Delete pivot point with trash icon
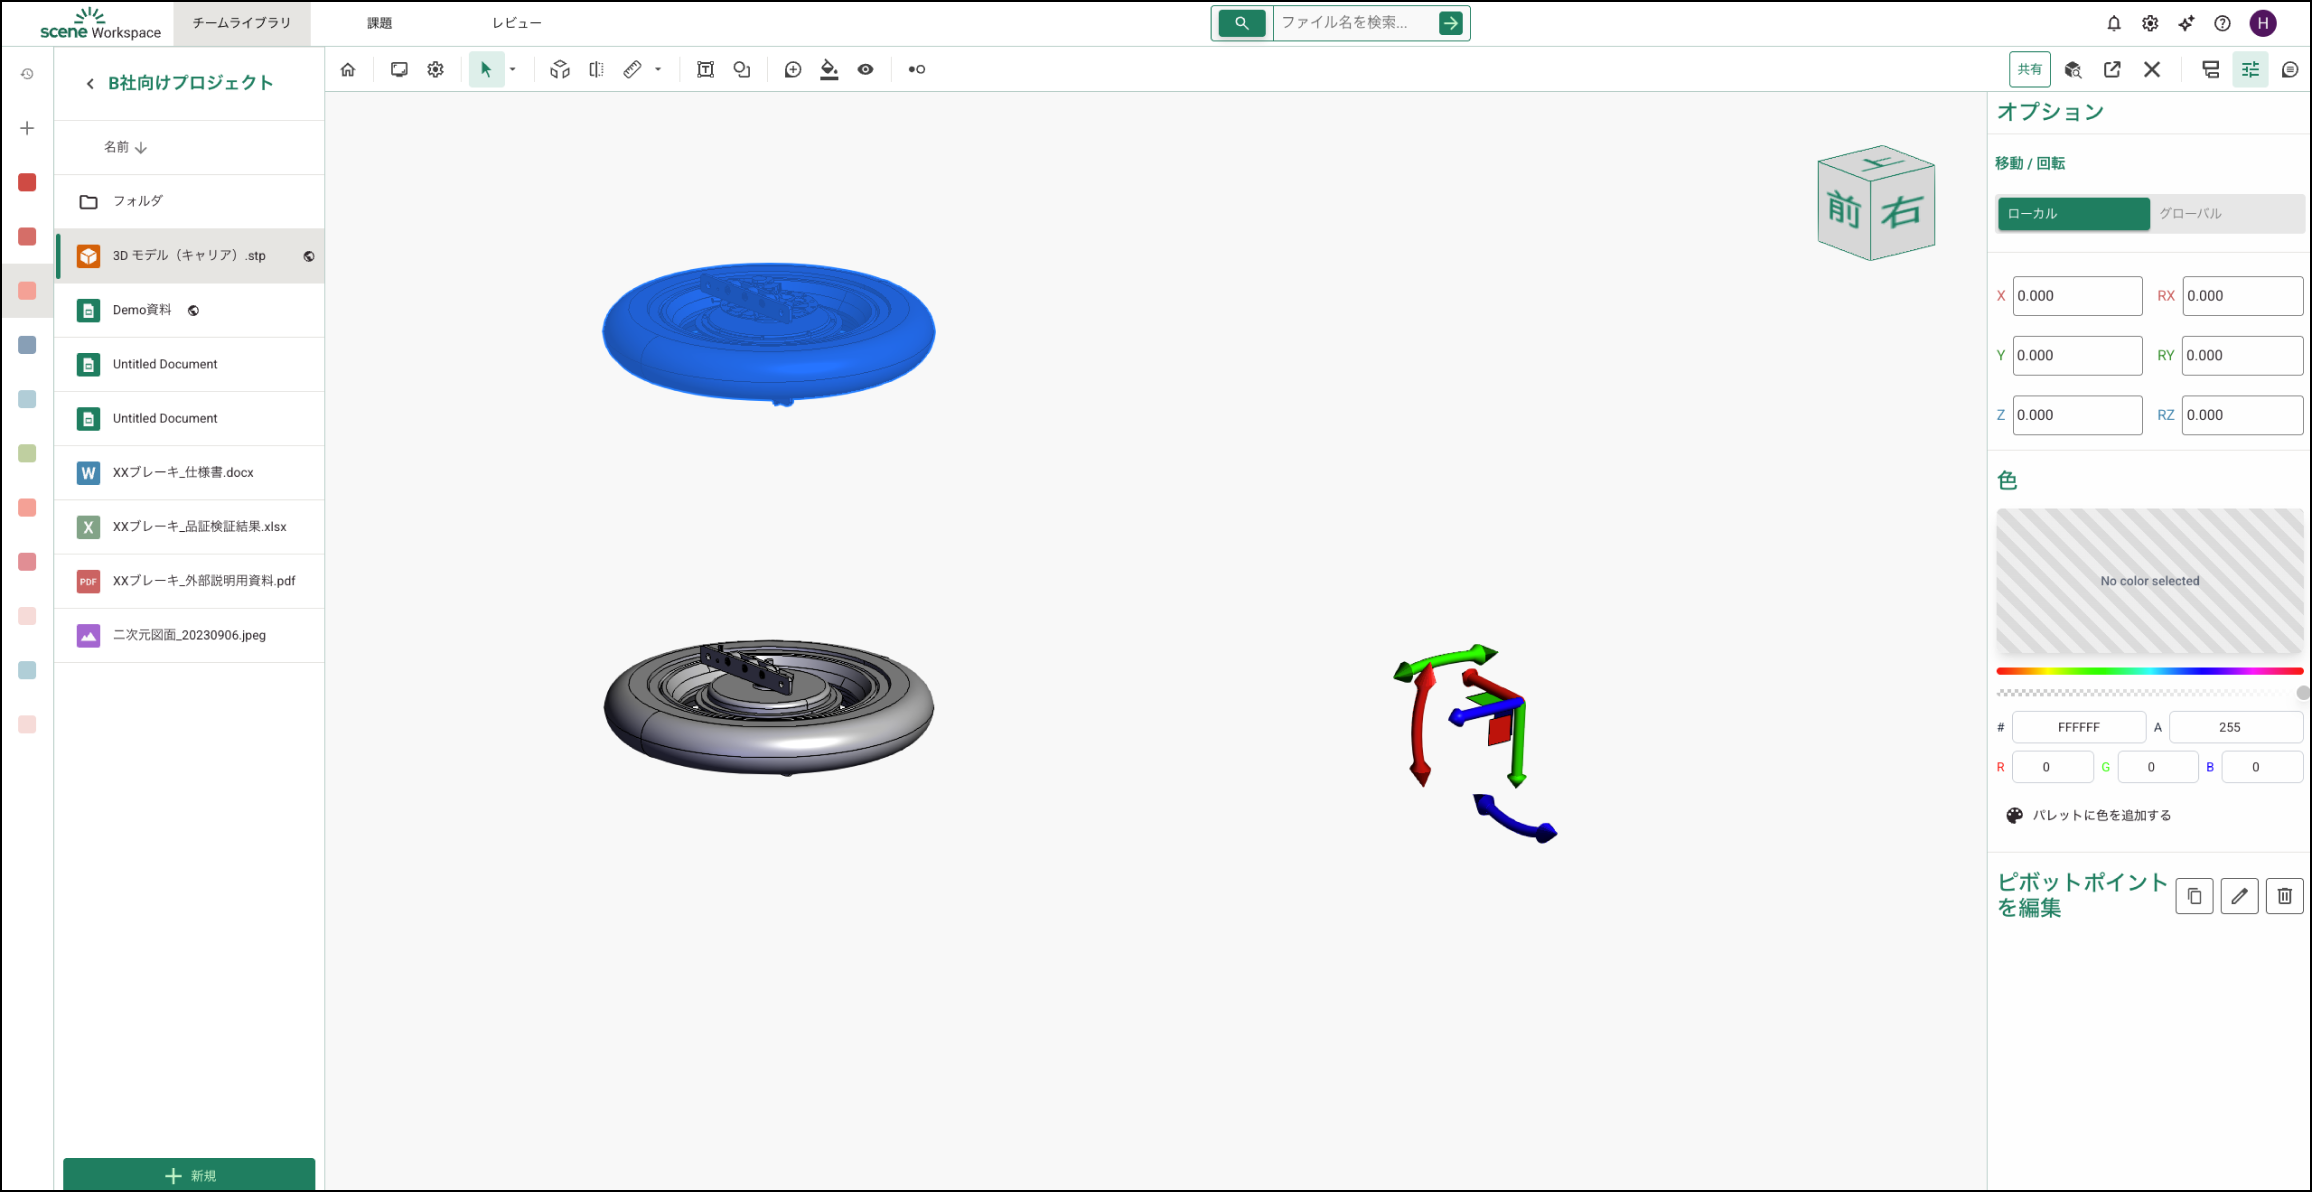This screenshot has height=1192, width=2312. click(x=2284, y=896)
